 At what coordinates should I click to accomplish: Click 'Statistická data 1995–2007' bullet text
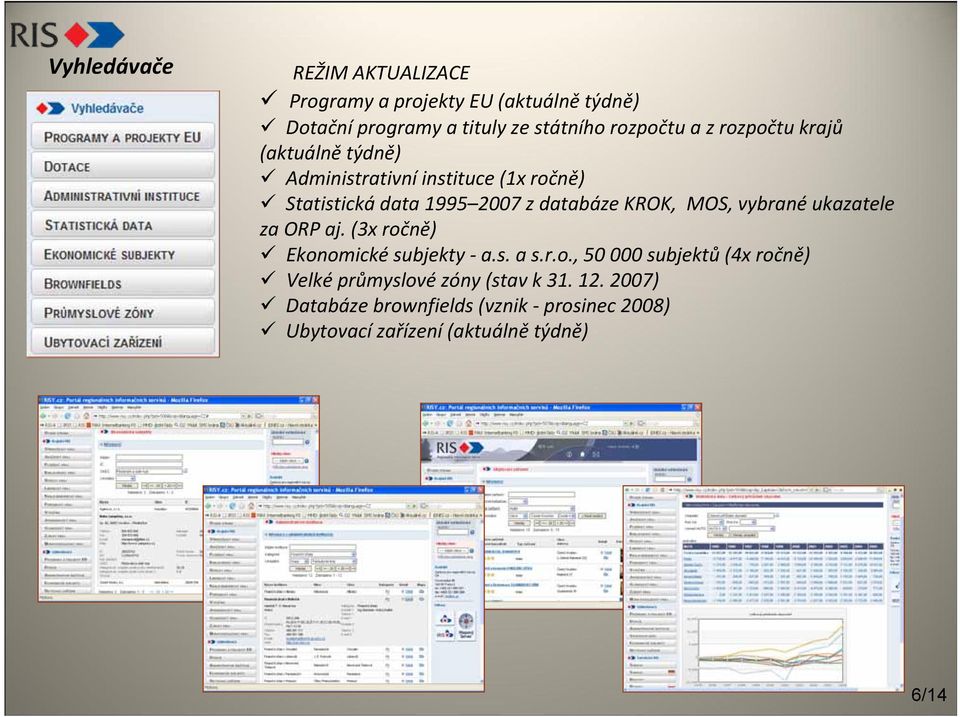tap(577, 216)
